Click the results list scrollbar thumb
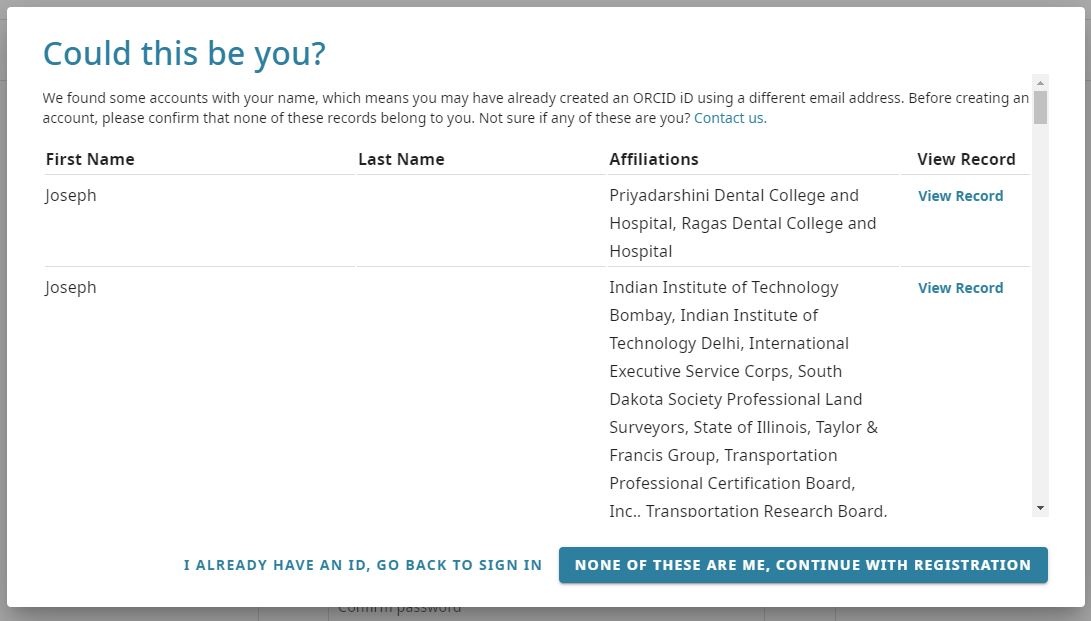Image resolution: width=1091 pixels, height=621 pixels. click(x=1041, y=107)
